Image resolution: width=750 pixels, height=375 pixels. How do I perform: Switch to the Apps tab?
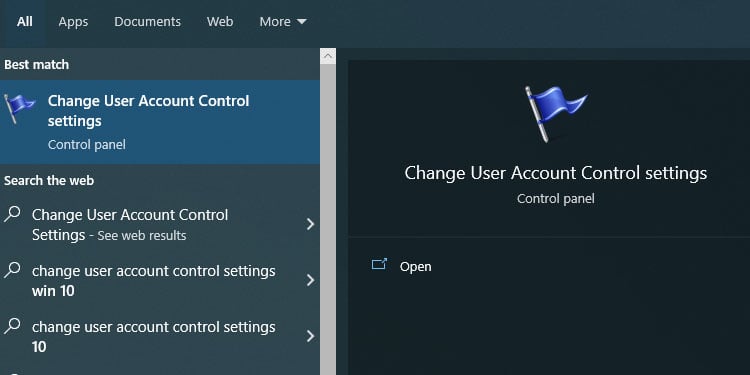pos(73,22)
